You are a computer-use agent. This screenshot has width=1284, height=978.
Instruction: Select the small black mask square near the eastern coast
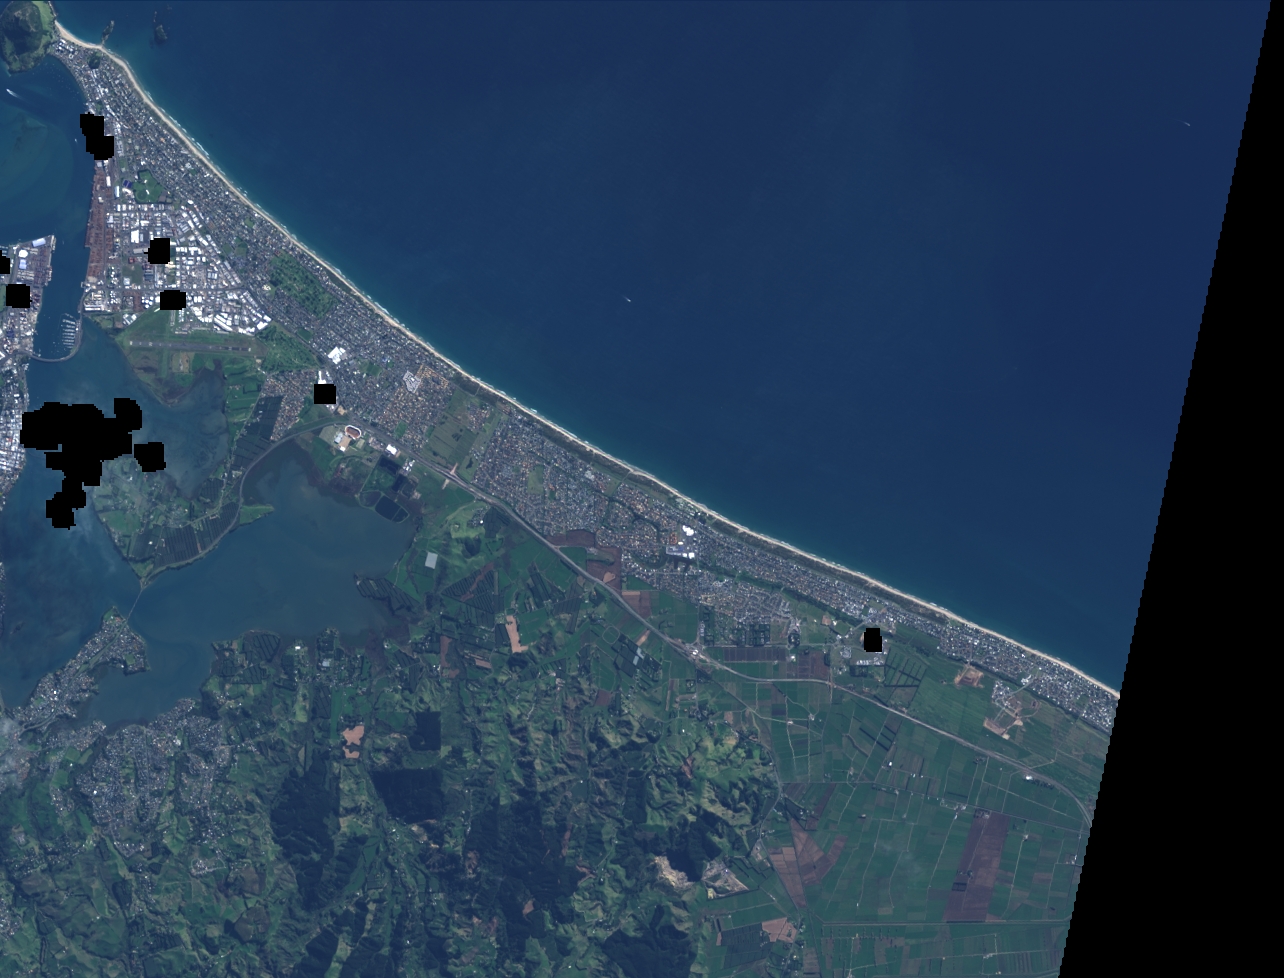coord(872,640)
